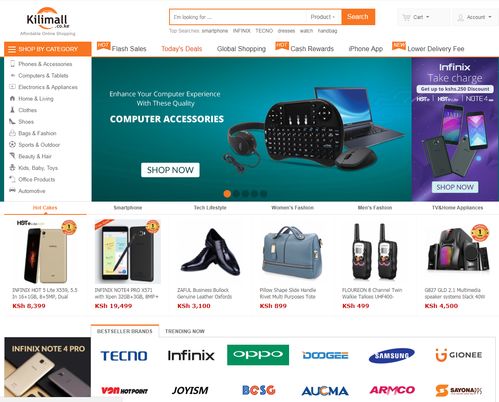The width and height of the screenshot is (499, 402).
Task: Switch to the Trending Now tab
Action: click(x=185, y=331)
